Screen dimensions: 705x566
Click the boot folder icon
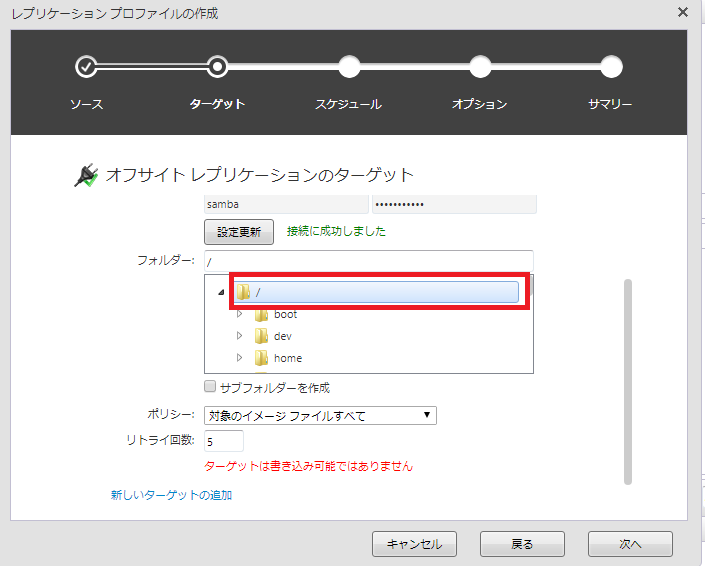[x=261, y=315]
